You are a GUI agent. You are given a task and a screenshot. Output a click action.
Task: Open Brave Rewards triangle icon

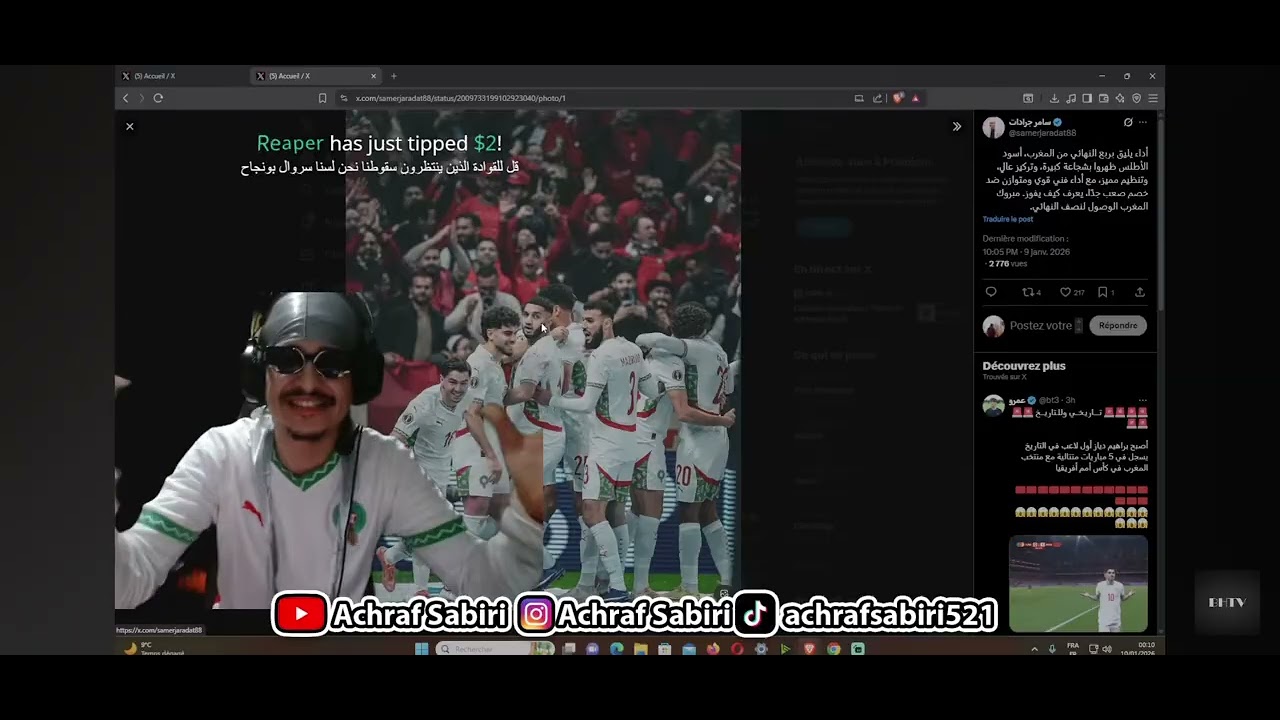tap(915, 98)
